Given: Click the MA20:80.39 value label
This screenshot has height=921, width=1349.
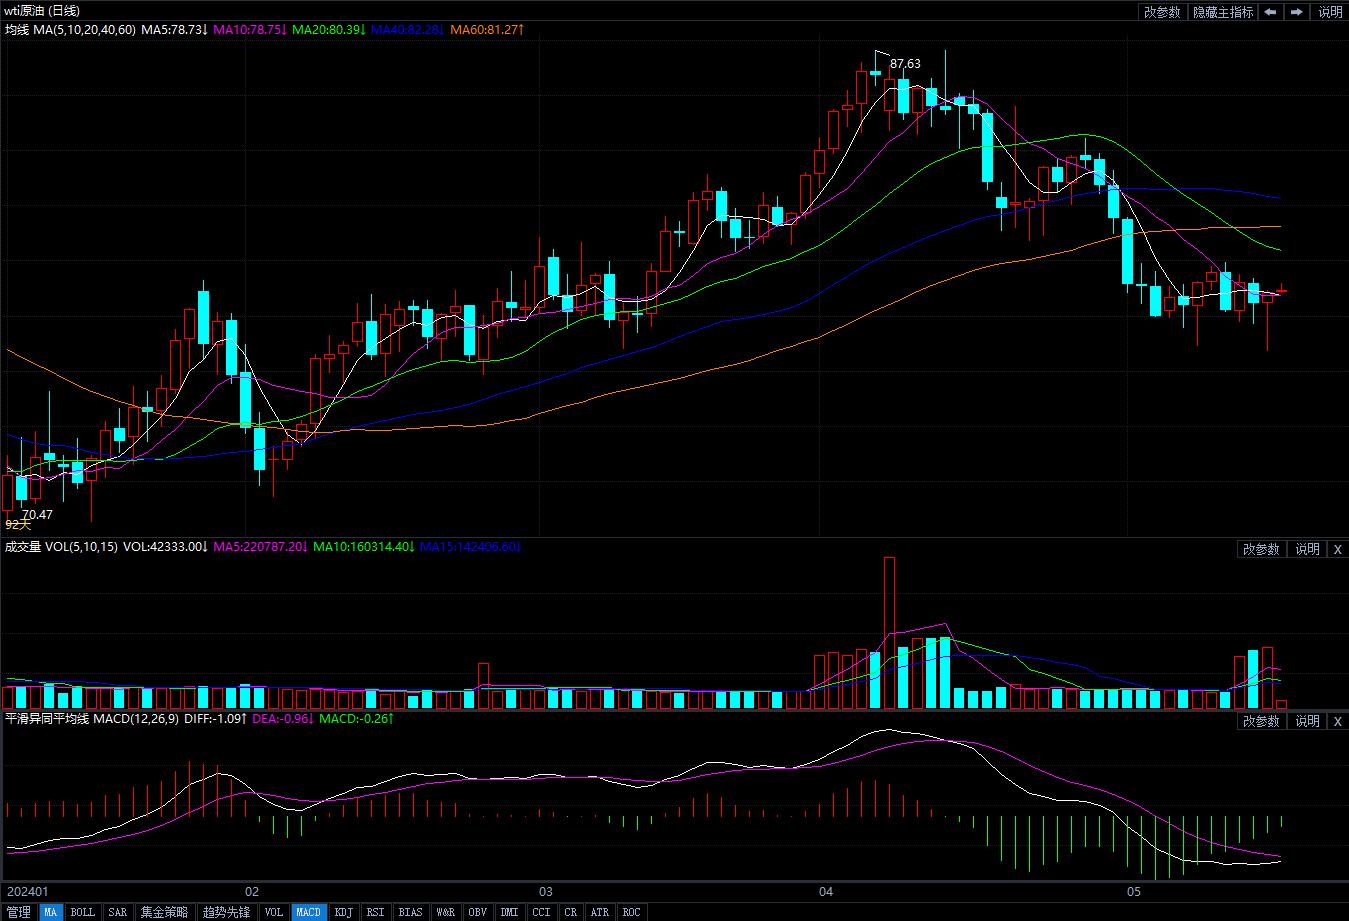Looking at the screenshot, I should click(x=329, y=30).
